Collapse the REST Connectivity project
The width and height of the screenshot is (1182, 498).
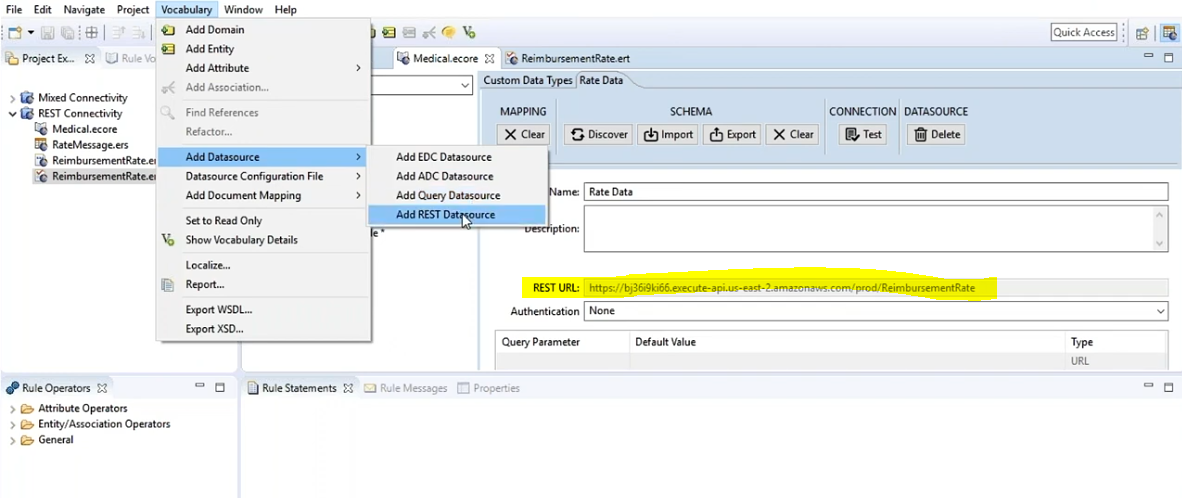(x=14, y=114)
